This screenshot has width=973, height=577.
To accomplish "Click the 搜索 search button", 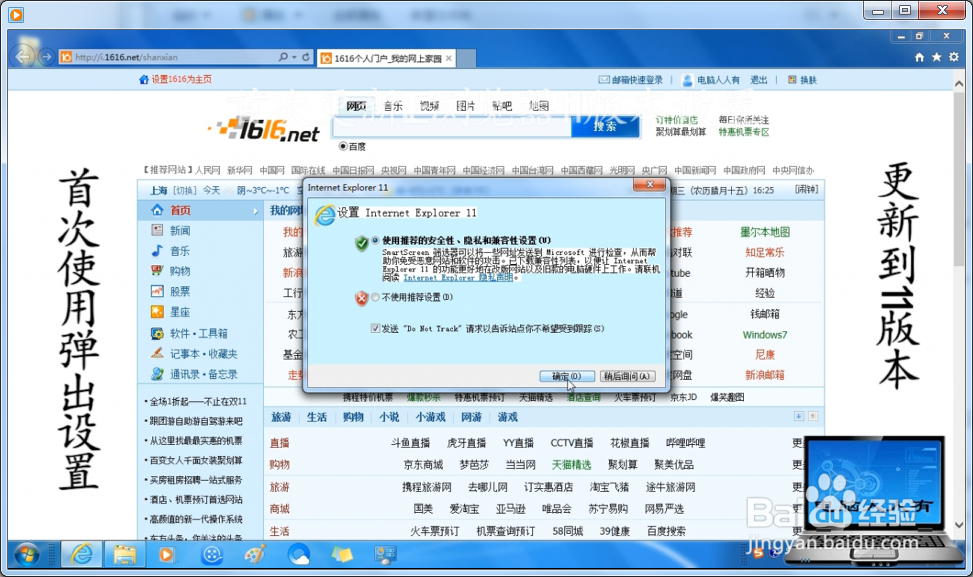I will click(604, 126).
